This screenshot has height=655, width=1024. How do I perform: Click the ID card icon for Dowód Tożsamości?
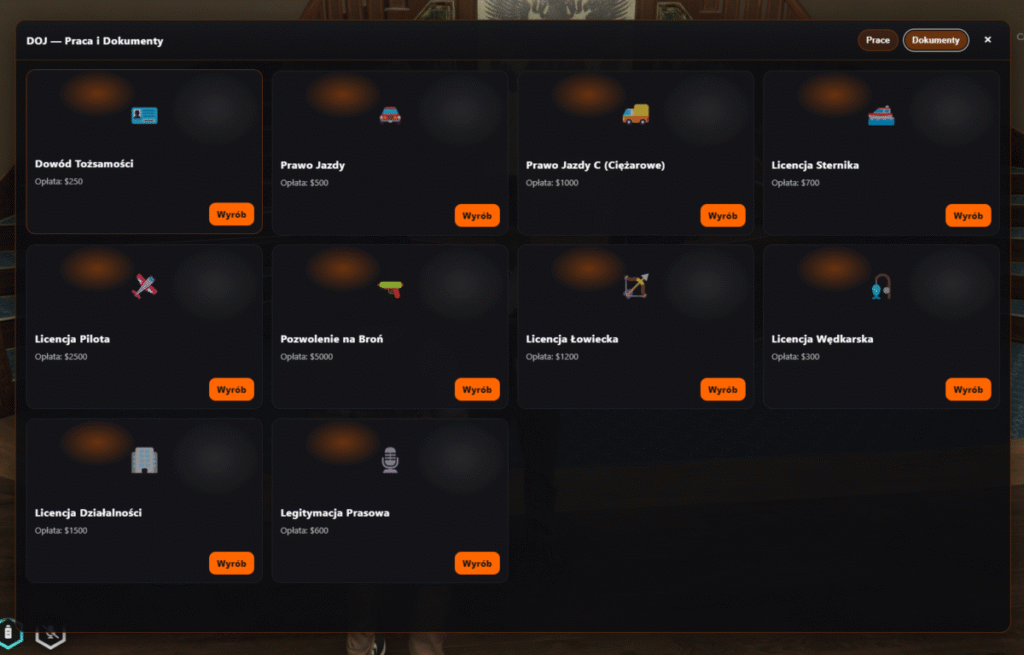click(x=144, y=116)
